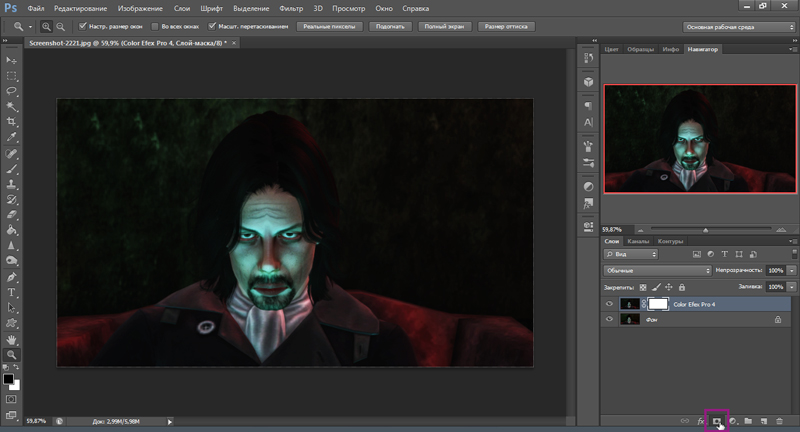
Task: Switch to the Контуры tab
Action: 670,241
